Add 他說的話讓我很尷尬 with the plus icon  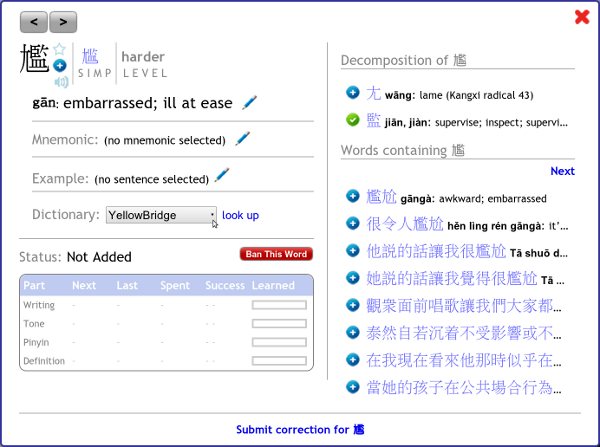[352, 250]
